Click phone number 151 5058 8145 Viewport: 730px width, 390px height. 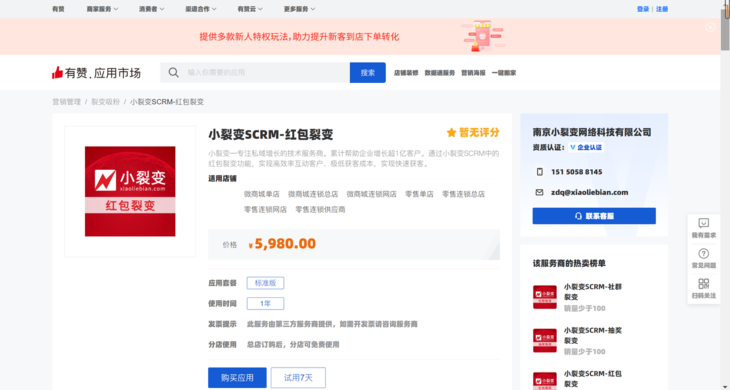pos(576,172)
